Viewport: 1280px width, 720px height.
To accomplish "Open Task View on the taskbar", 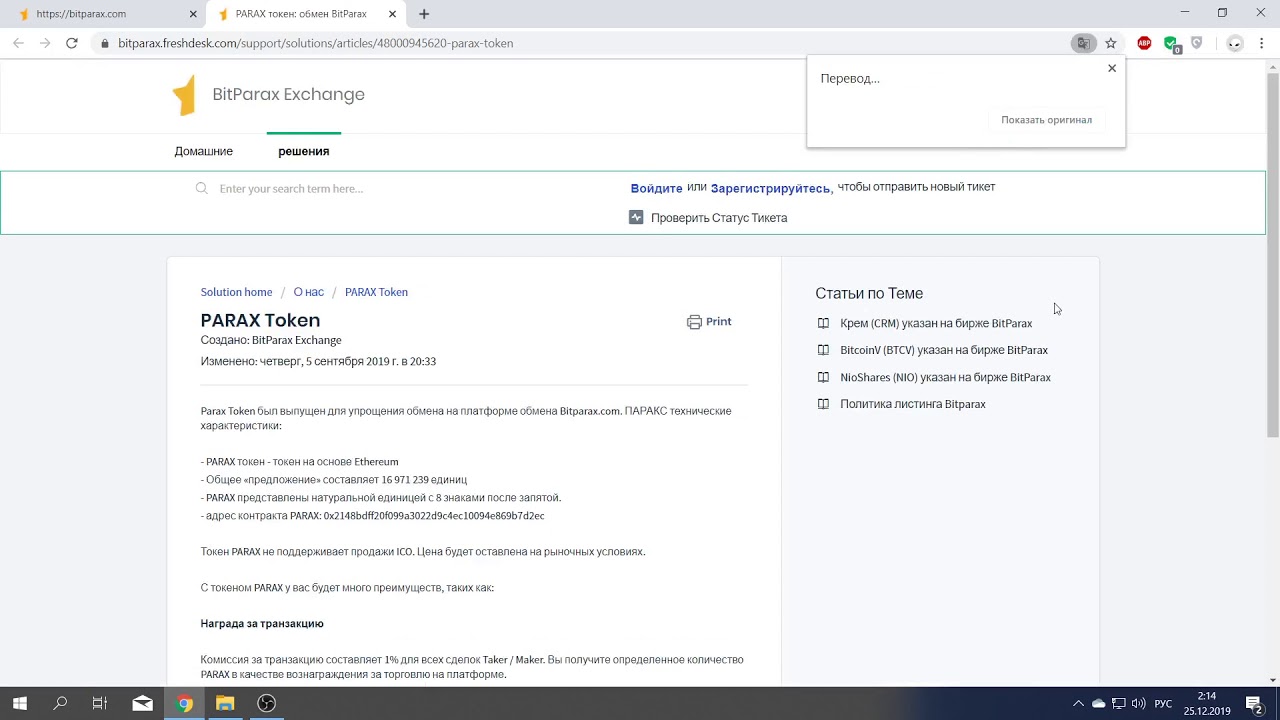I will coord(100,703).
